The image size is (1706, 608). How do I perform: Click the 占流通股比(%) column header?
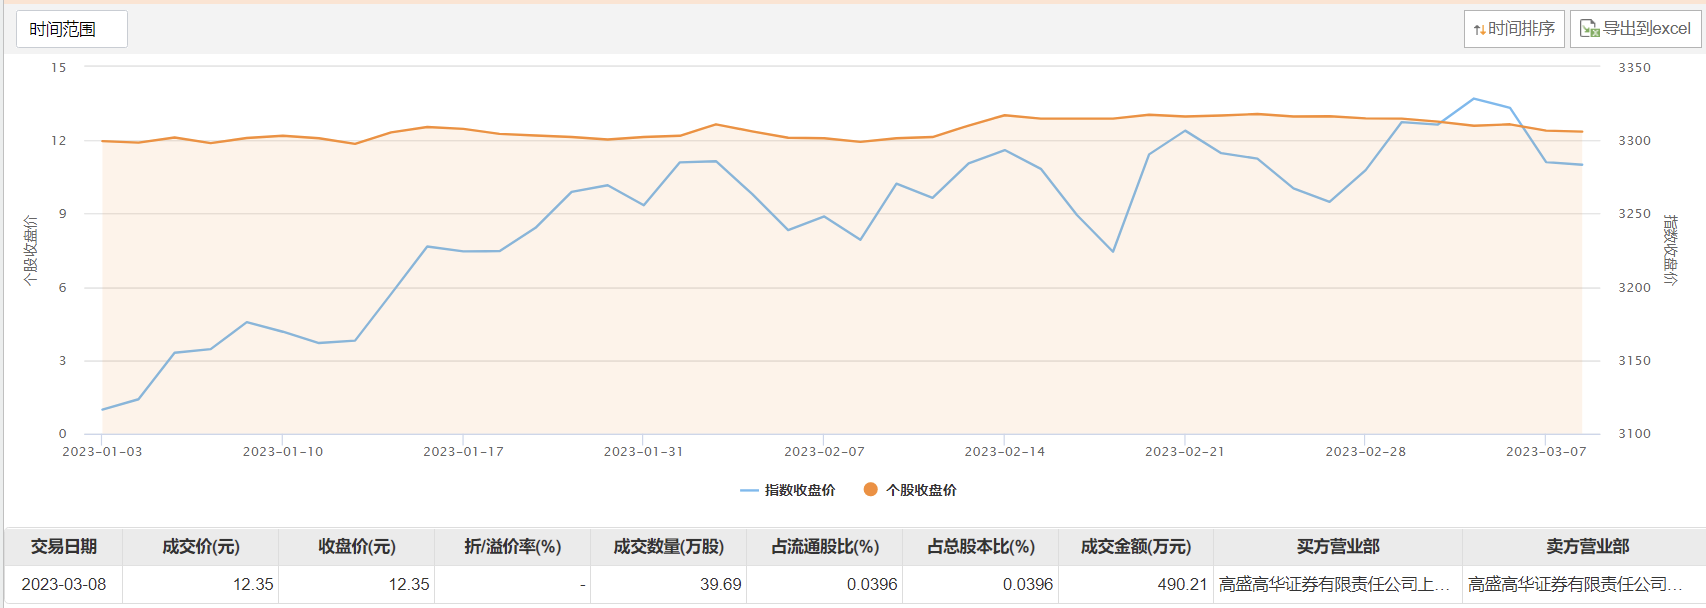pos(825,547)
